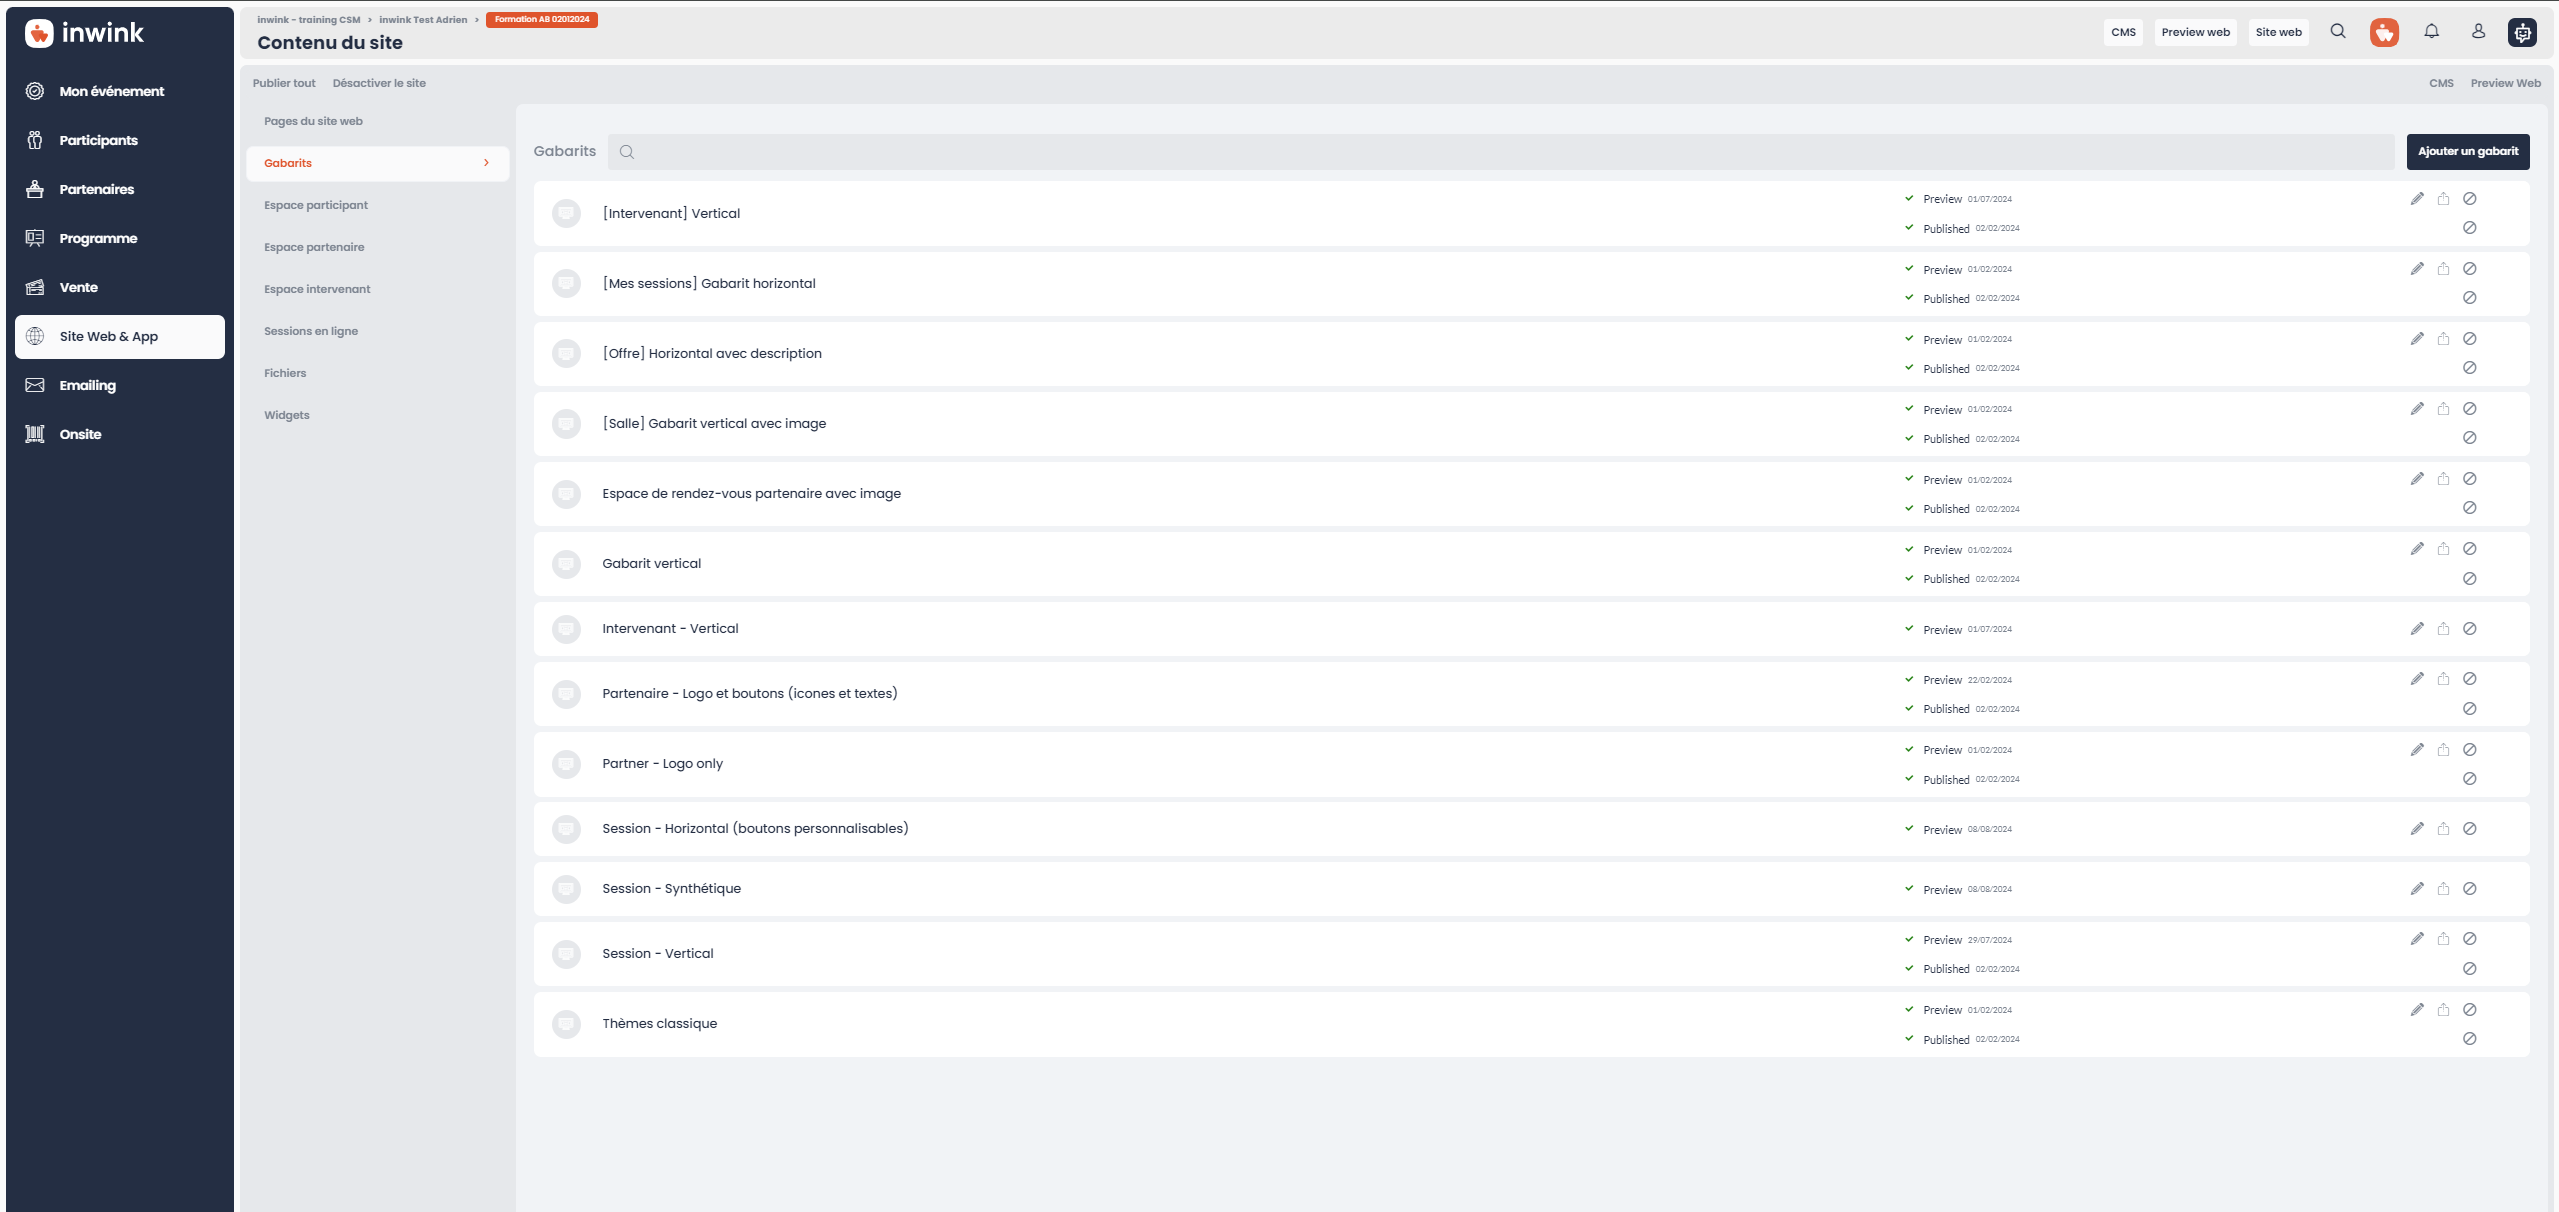
Task: Click Site web button in header
Action: tap(2279, 32)
